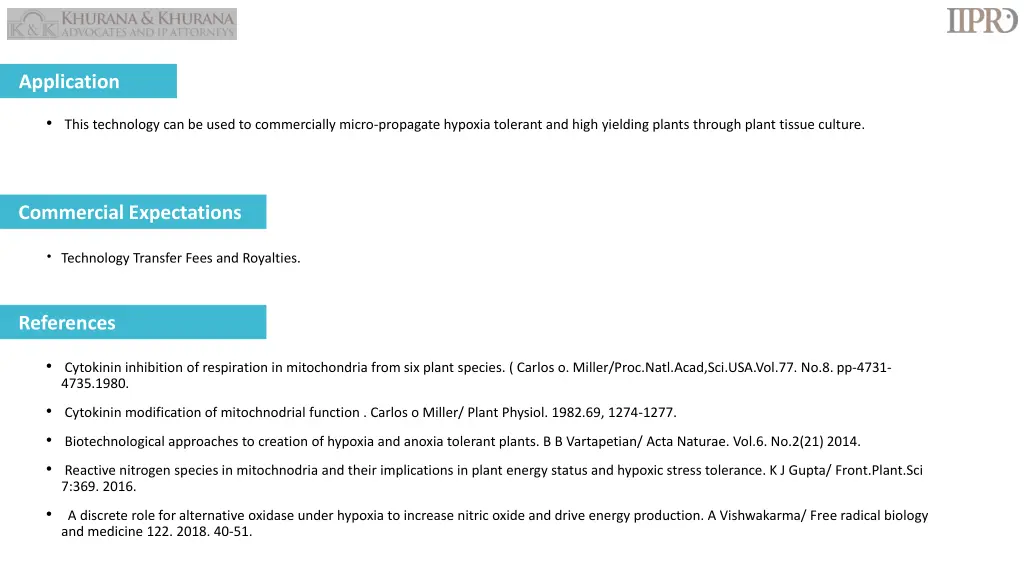Click bullet beside discrete role alternative oxidase
Screen dimensions: 1024x576
(49, 514)
